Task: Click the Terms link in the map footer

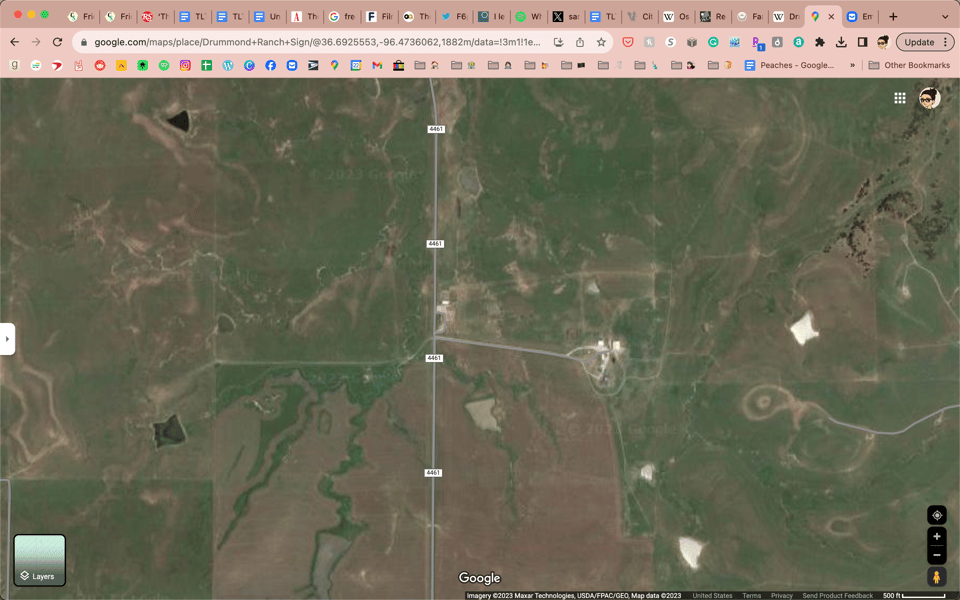Action: pyautogui.click(x=752, y=594)
